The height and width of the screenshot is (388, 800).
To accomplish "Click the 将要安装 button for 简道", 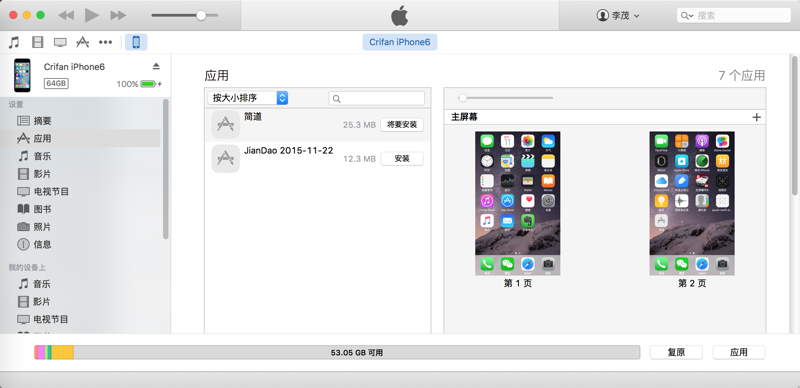I will pos(402,125).
